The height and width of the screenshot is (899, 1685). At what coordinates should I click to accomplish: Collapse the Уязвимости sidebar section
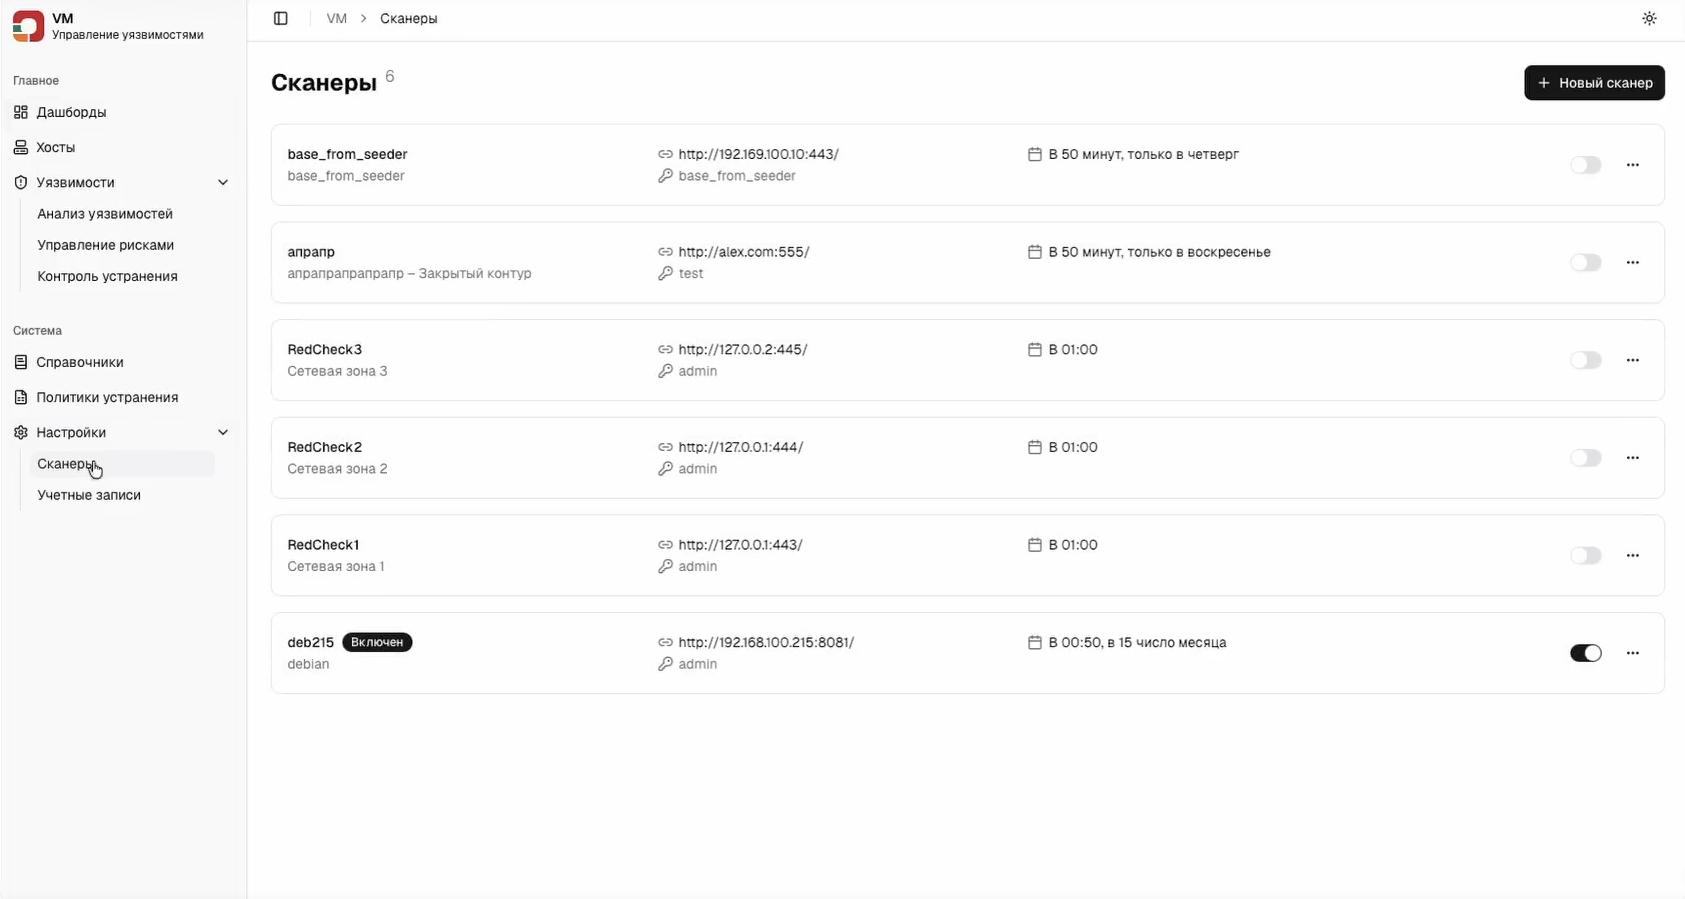(223, 182)
